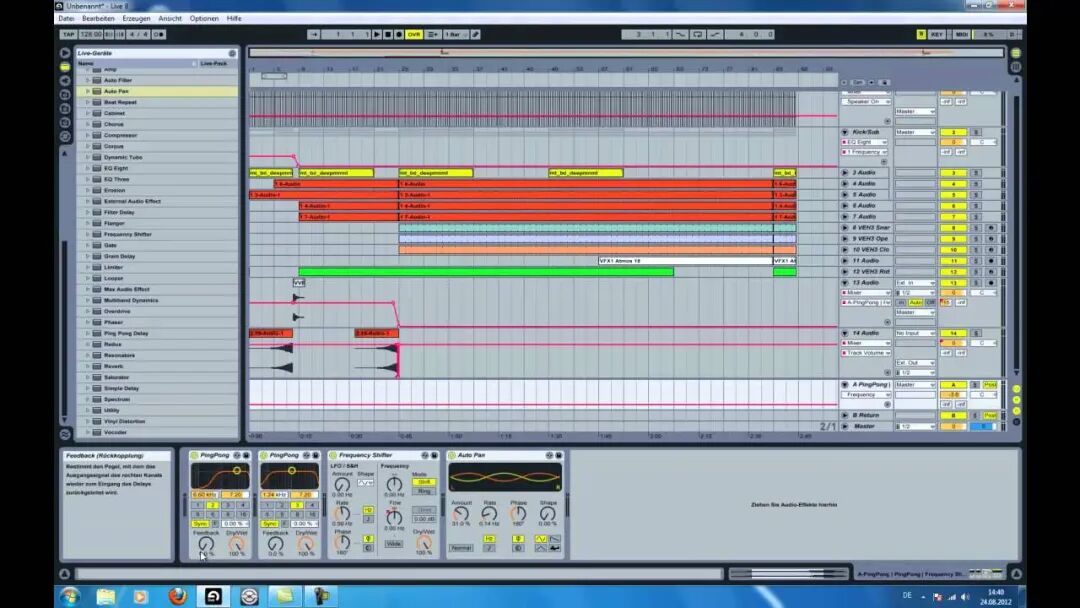Toggle the Auto Pan device activator
This screenshot has height=608, width=1080.
452,455
